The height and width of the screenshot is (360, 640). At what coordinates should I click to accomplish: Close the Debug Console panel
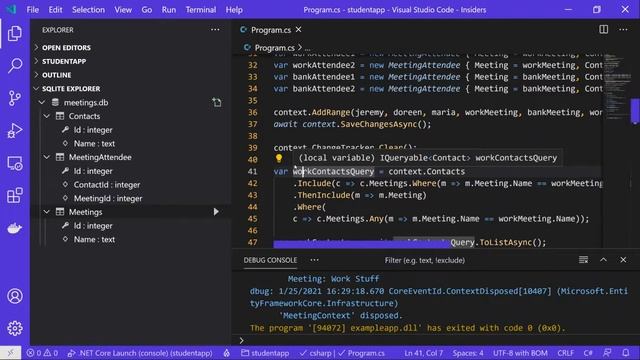(x=623, y=260)
